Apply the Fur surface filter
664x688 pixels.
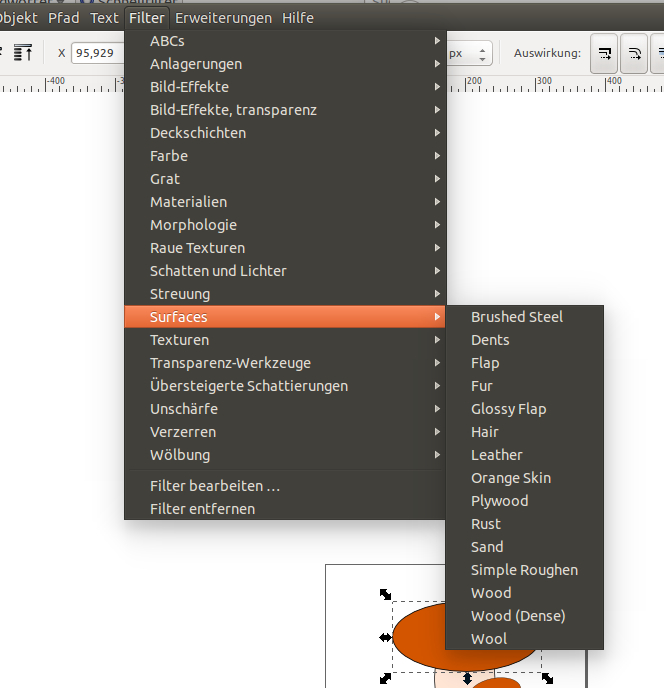pyautogui.click(x=524, y=386)
